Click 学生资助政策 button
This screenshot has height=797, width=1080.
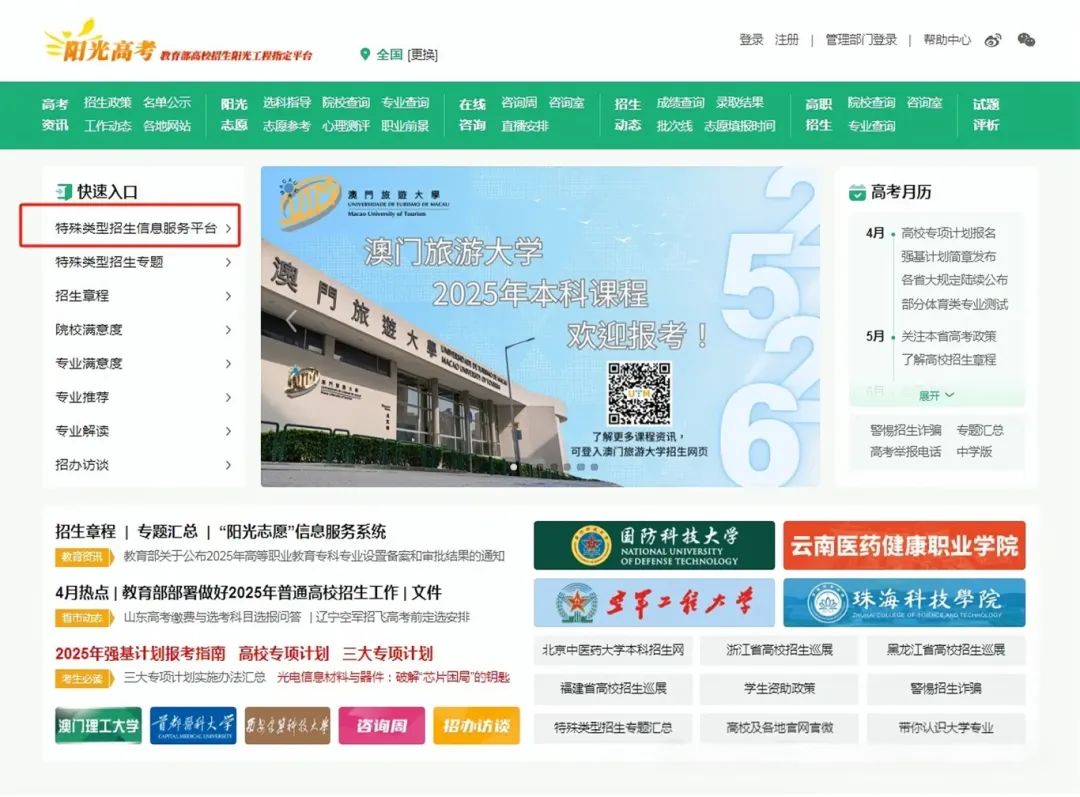click(779, 688)
